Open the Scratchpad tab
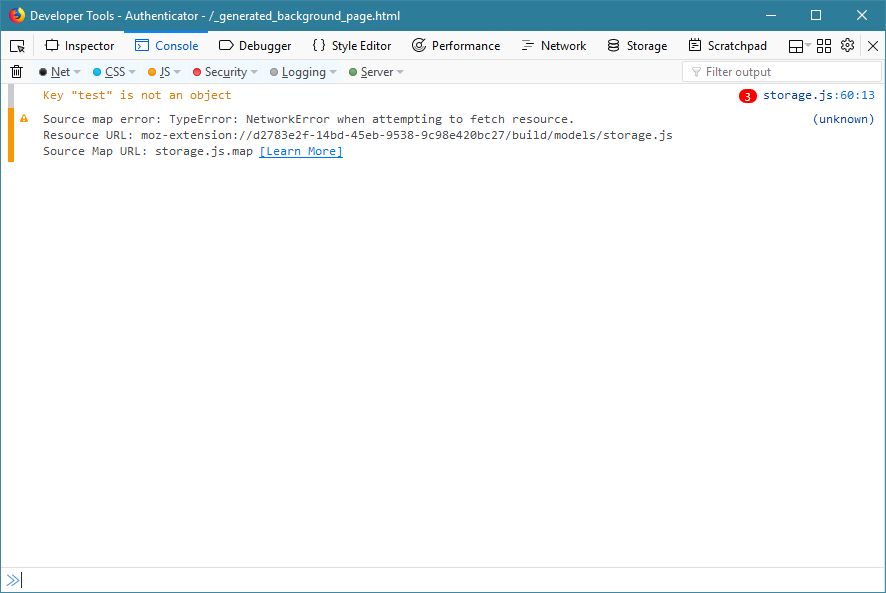886x593 pixels. [x=728, y=46]
